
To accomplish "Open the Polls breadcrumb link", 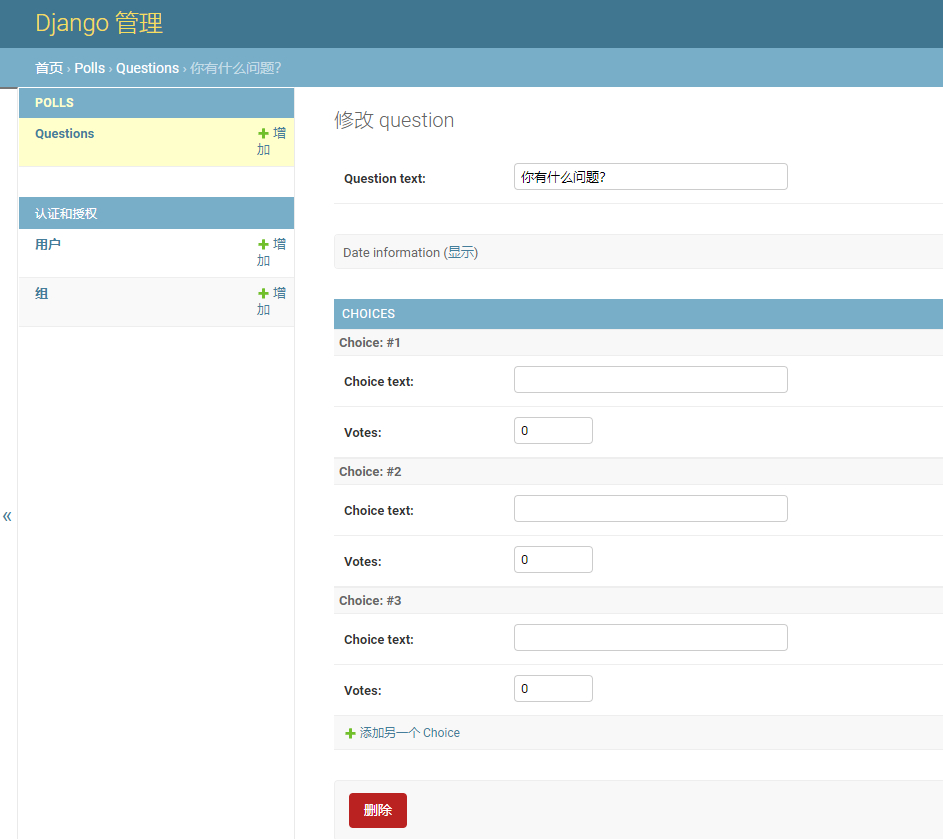I will tap(88, 68).
